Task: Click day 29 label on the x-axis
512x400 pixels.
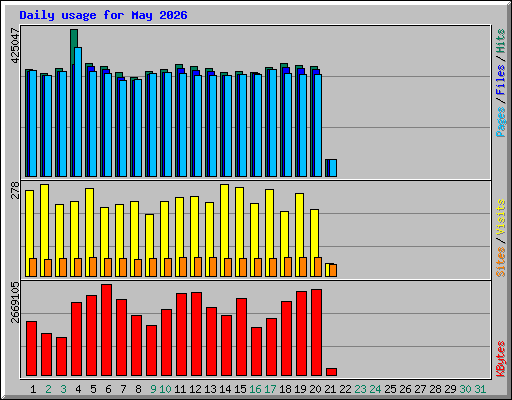Action: (x=450, y=389)
